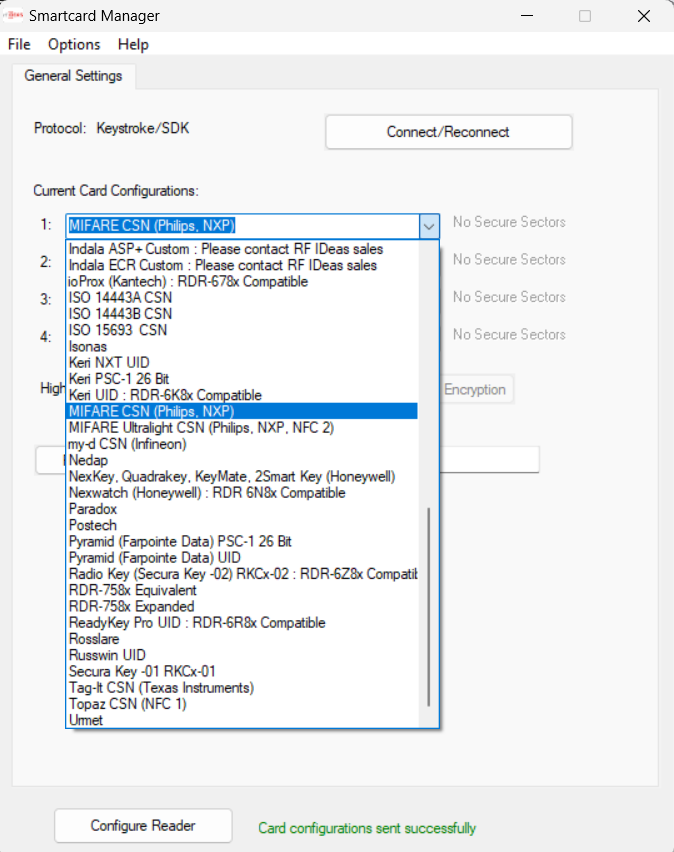The height and width of the screenshot is (852, 674).
Task: Pick Keri NXT UID option
Action: point(242,362)
